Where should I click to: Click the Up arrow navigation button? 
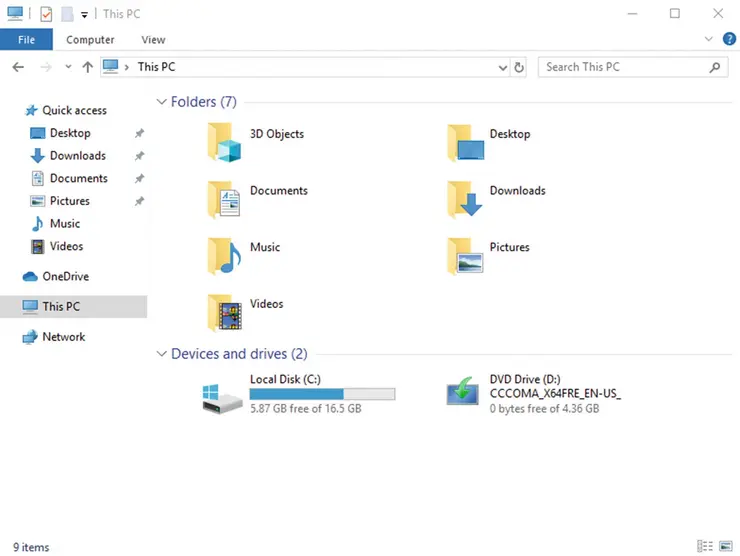pos(88,67)
